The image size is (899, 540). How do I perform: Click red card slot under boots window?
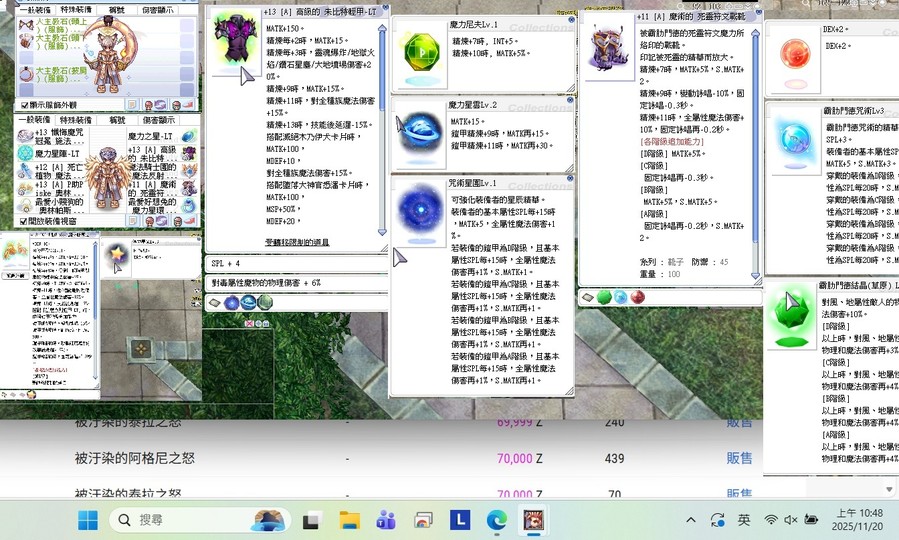click(x=637, y=297)
